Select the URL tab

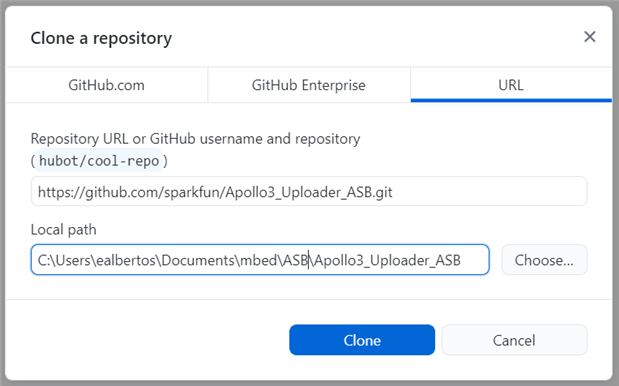pyautogui.click(x=511, y=85)
